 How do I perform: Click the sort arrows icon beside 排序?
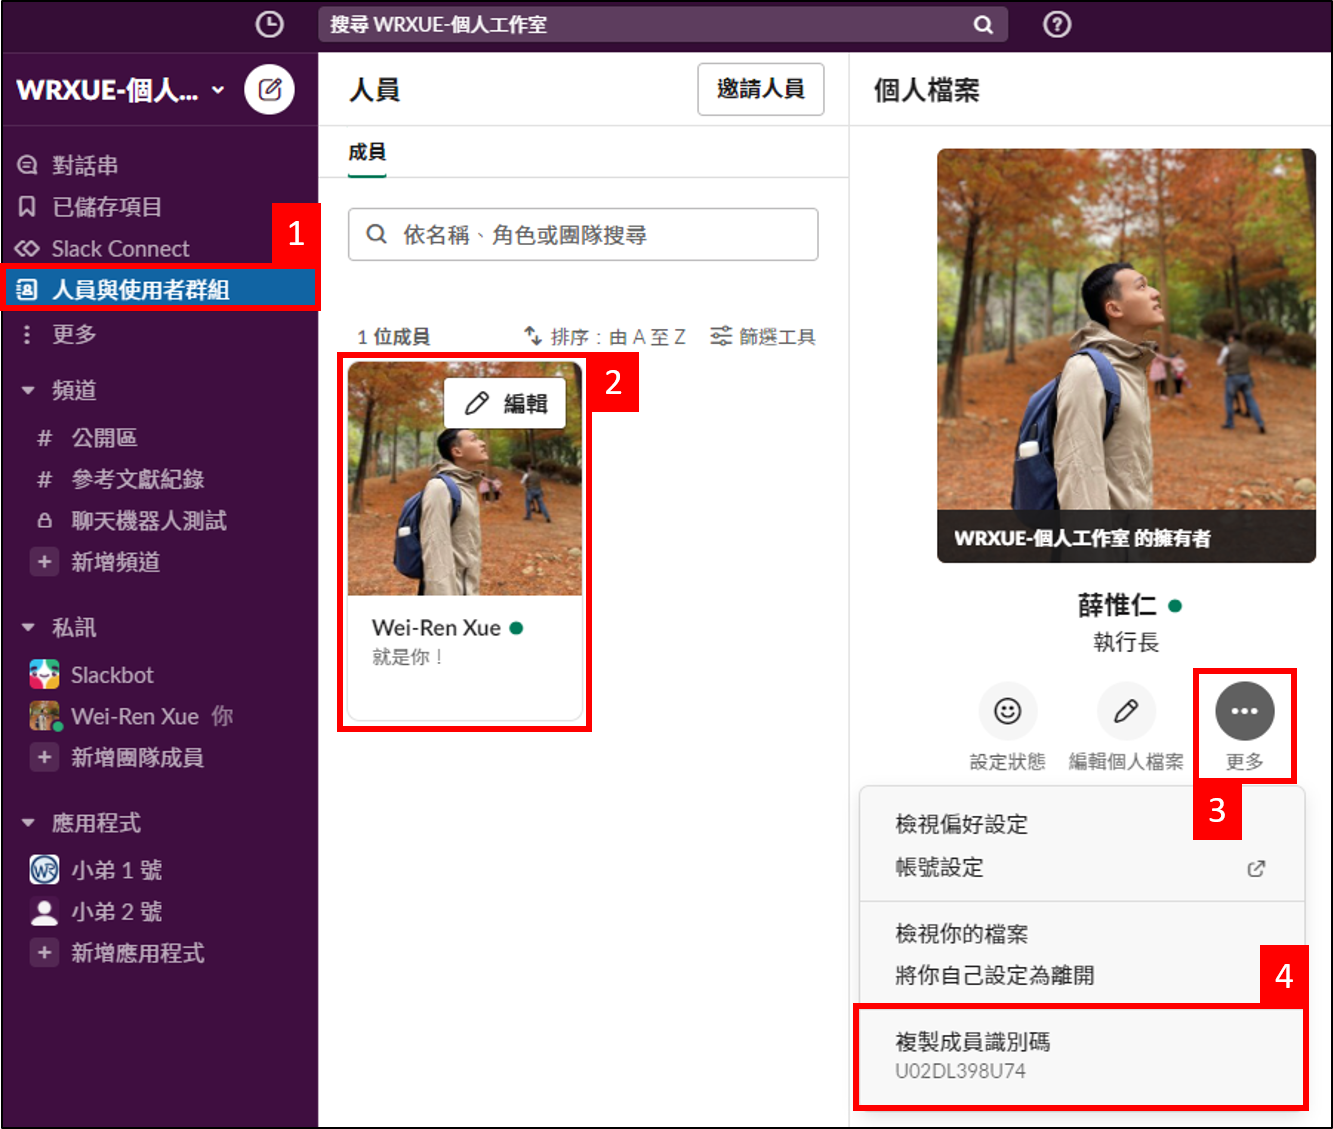coord(533,336)
